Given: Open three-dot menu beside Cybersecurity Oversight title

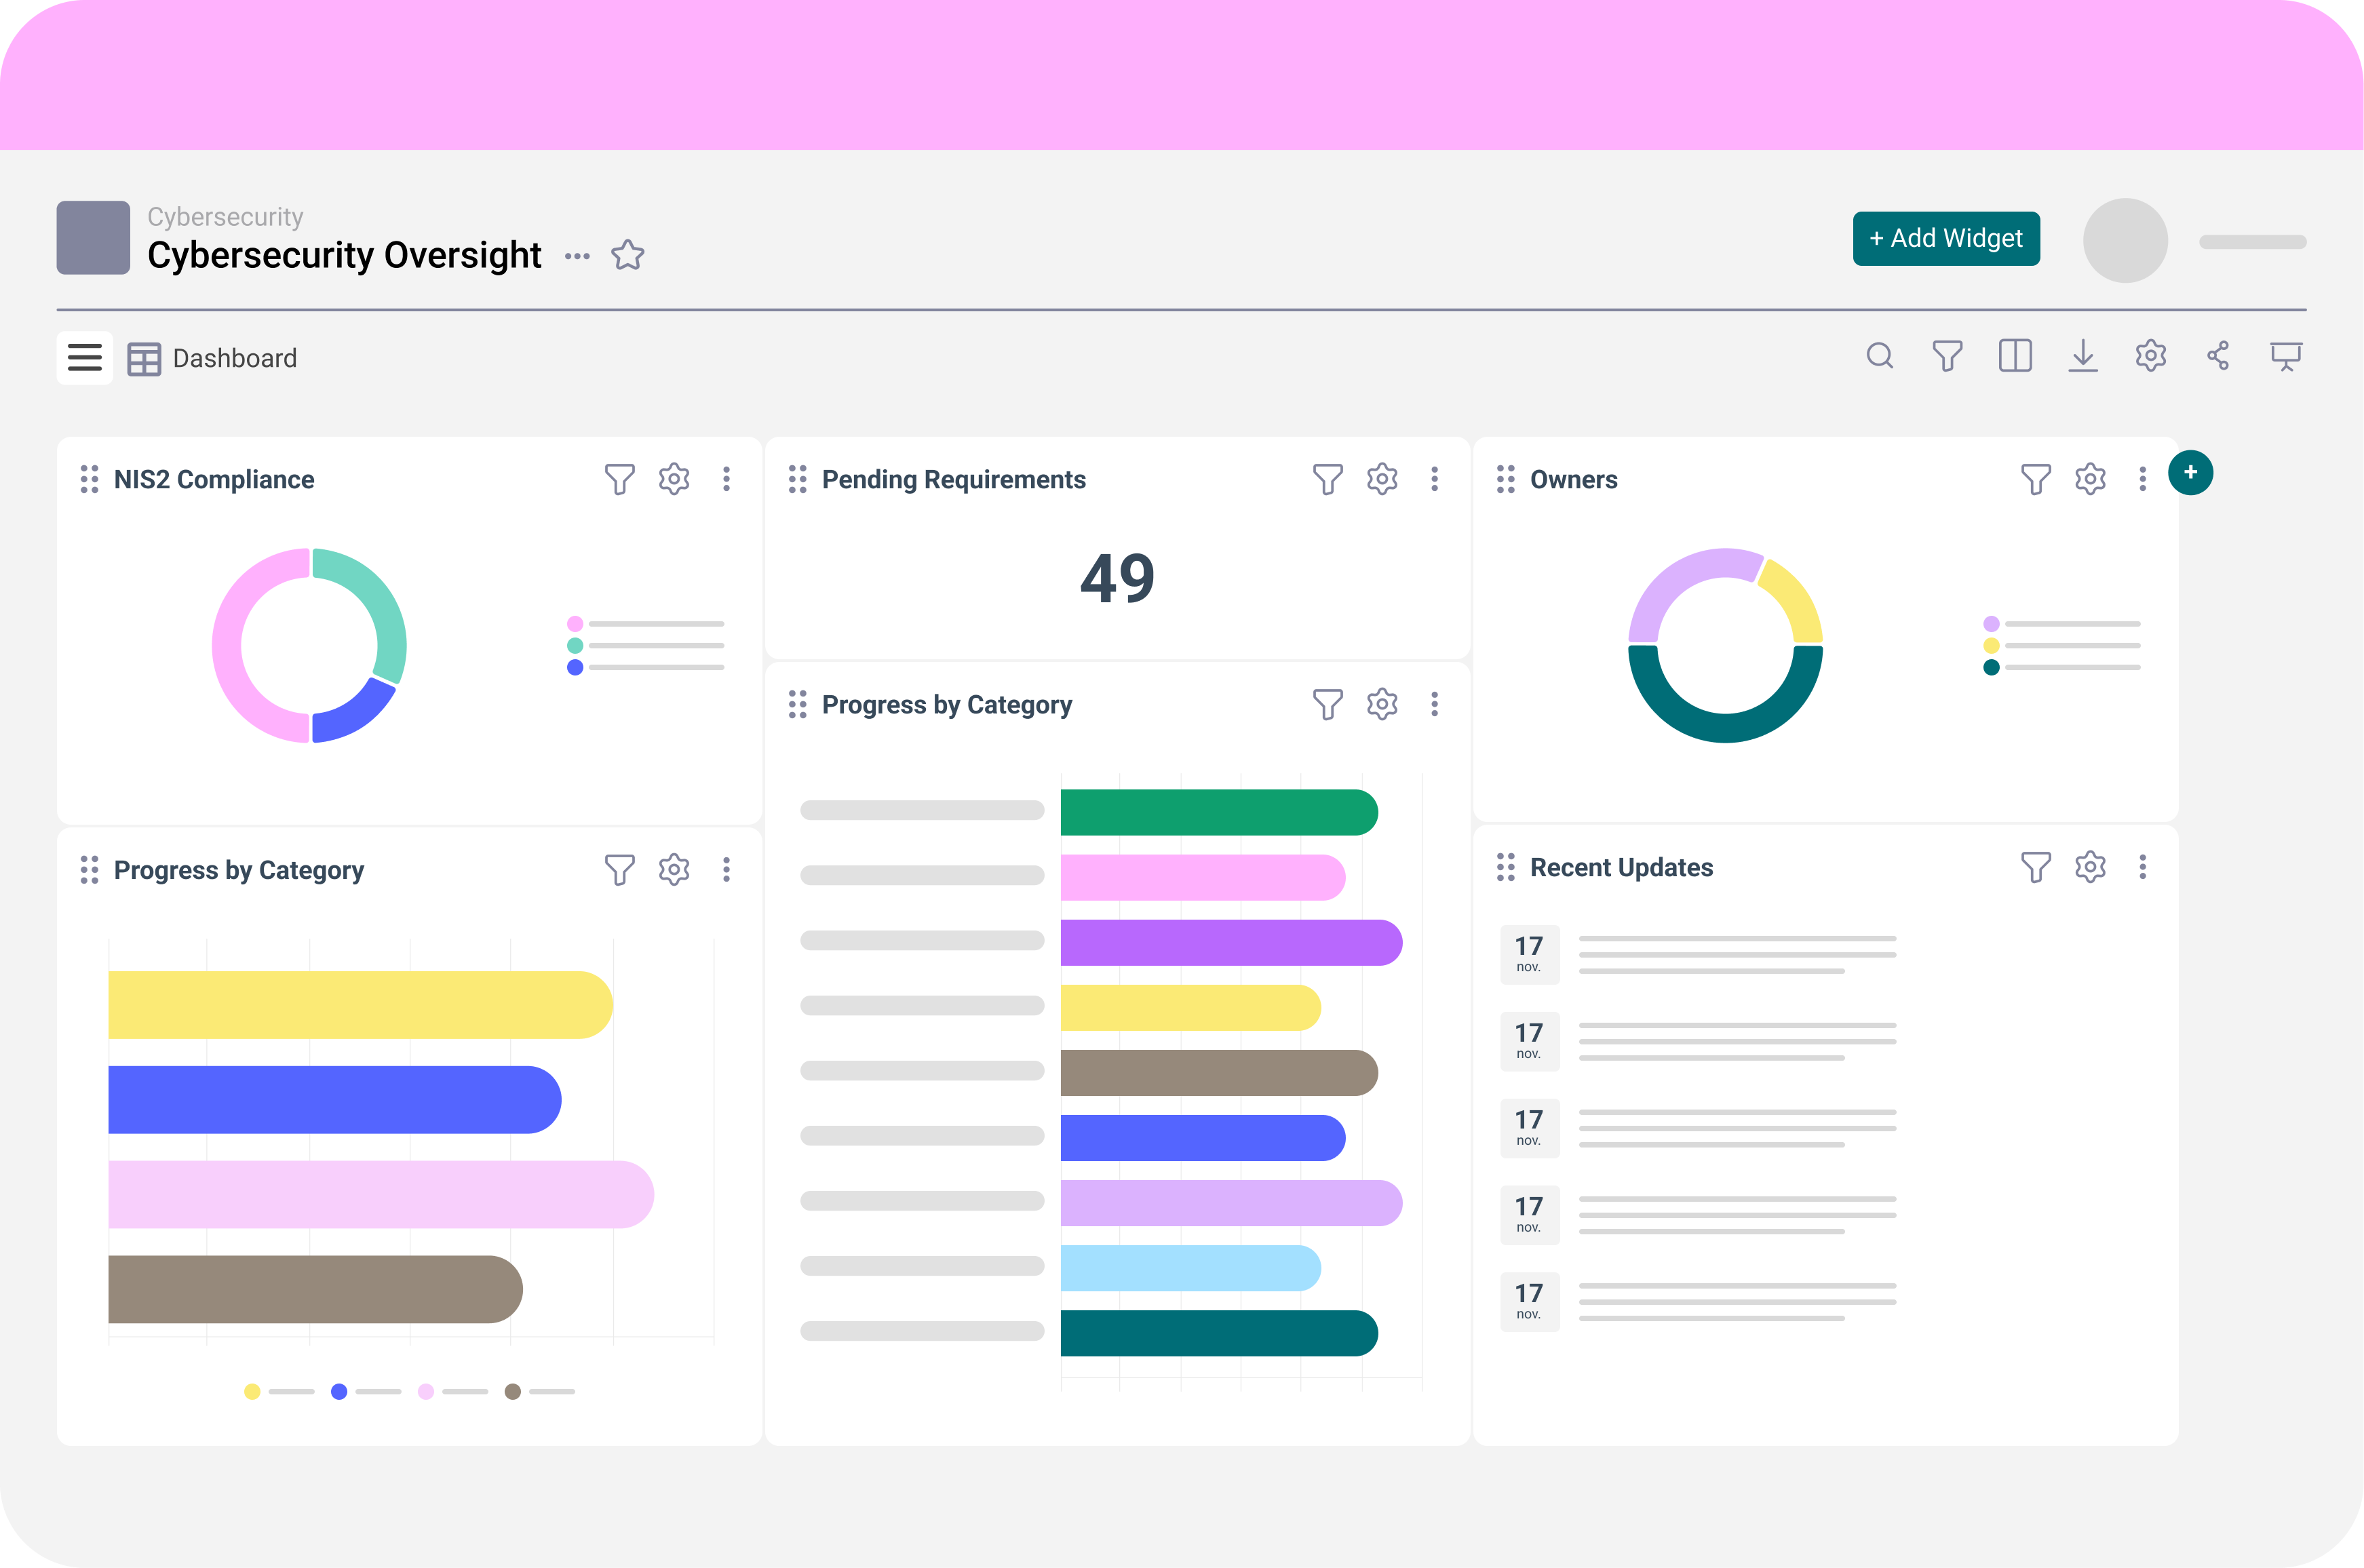Looking at the screenshot, I should [577, 257].
